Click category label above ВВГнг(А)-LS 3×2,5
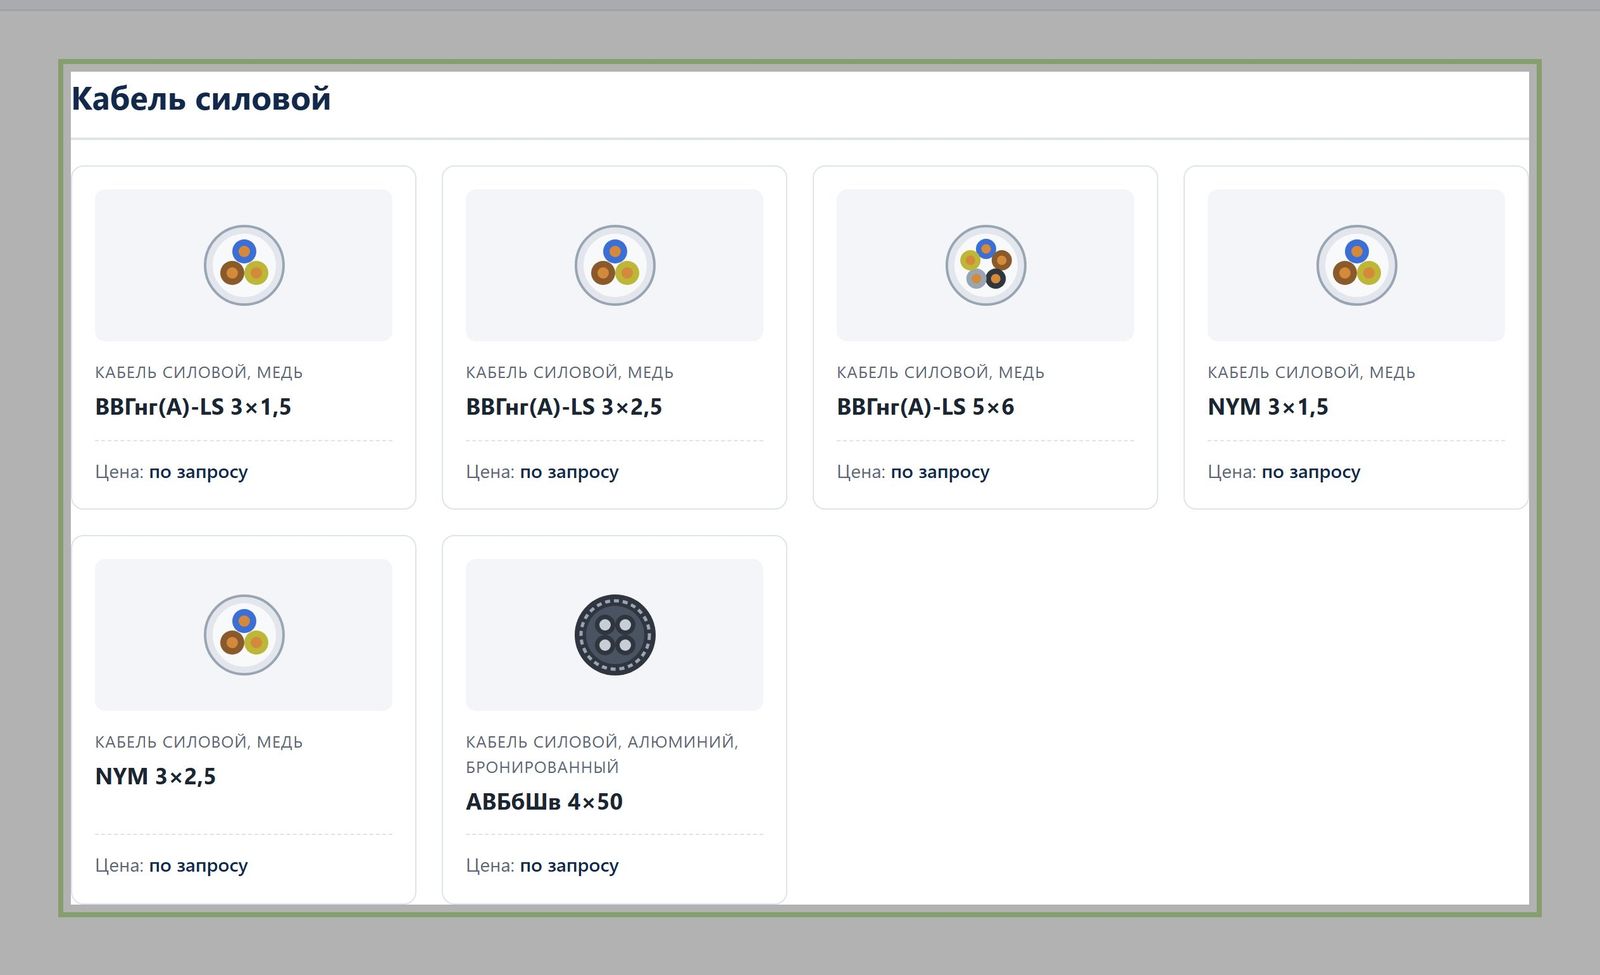The height and width of the screenshot is (975, 1600). click(570, 373)
